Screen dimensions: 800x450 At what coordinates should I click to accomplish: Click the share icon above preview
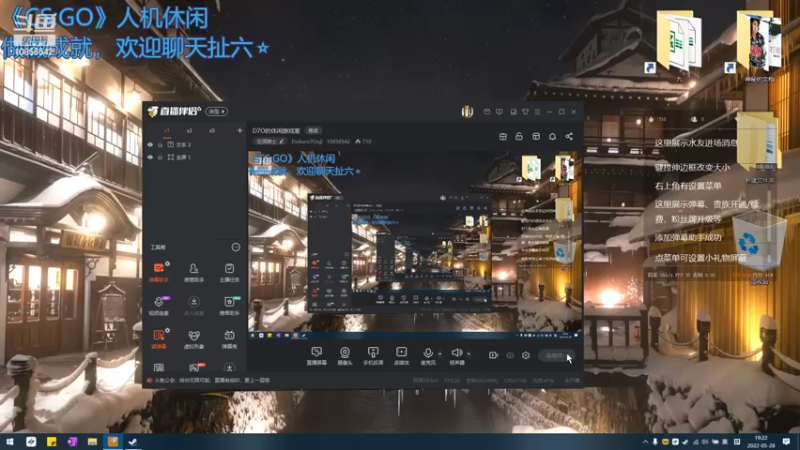point(569,136)
